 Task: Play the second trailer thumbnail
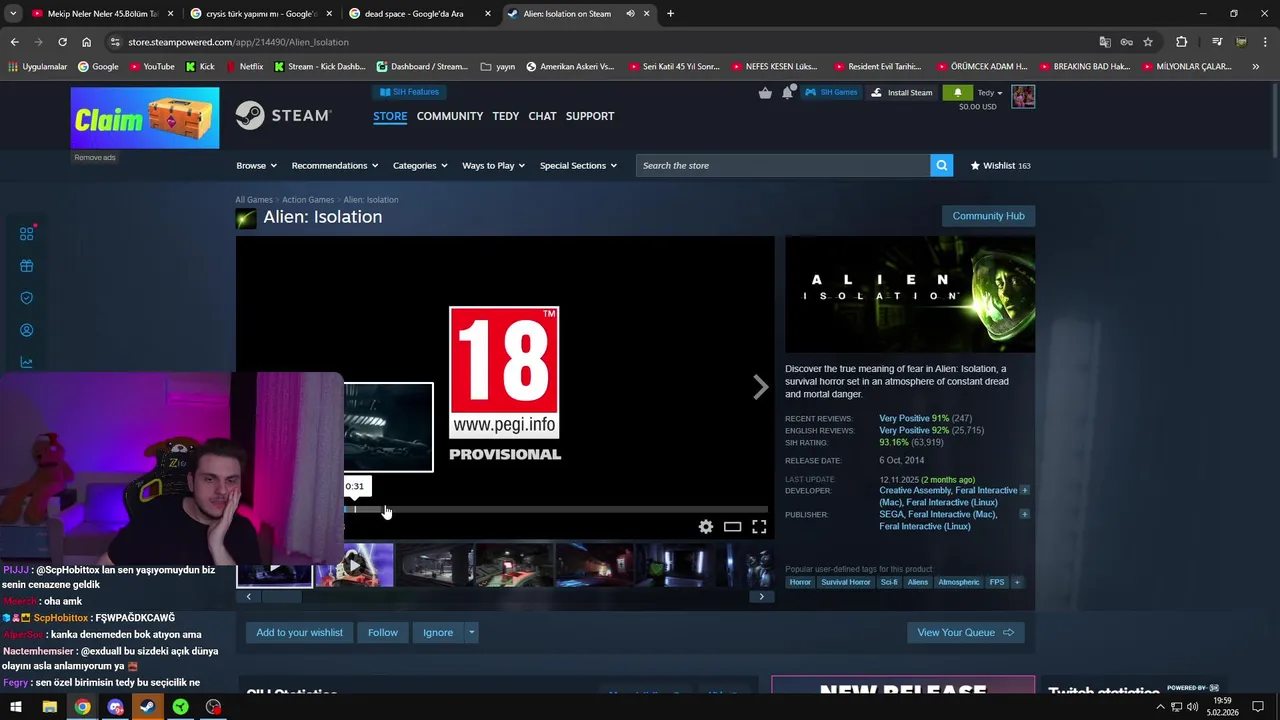pos(354,565)
